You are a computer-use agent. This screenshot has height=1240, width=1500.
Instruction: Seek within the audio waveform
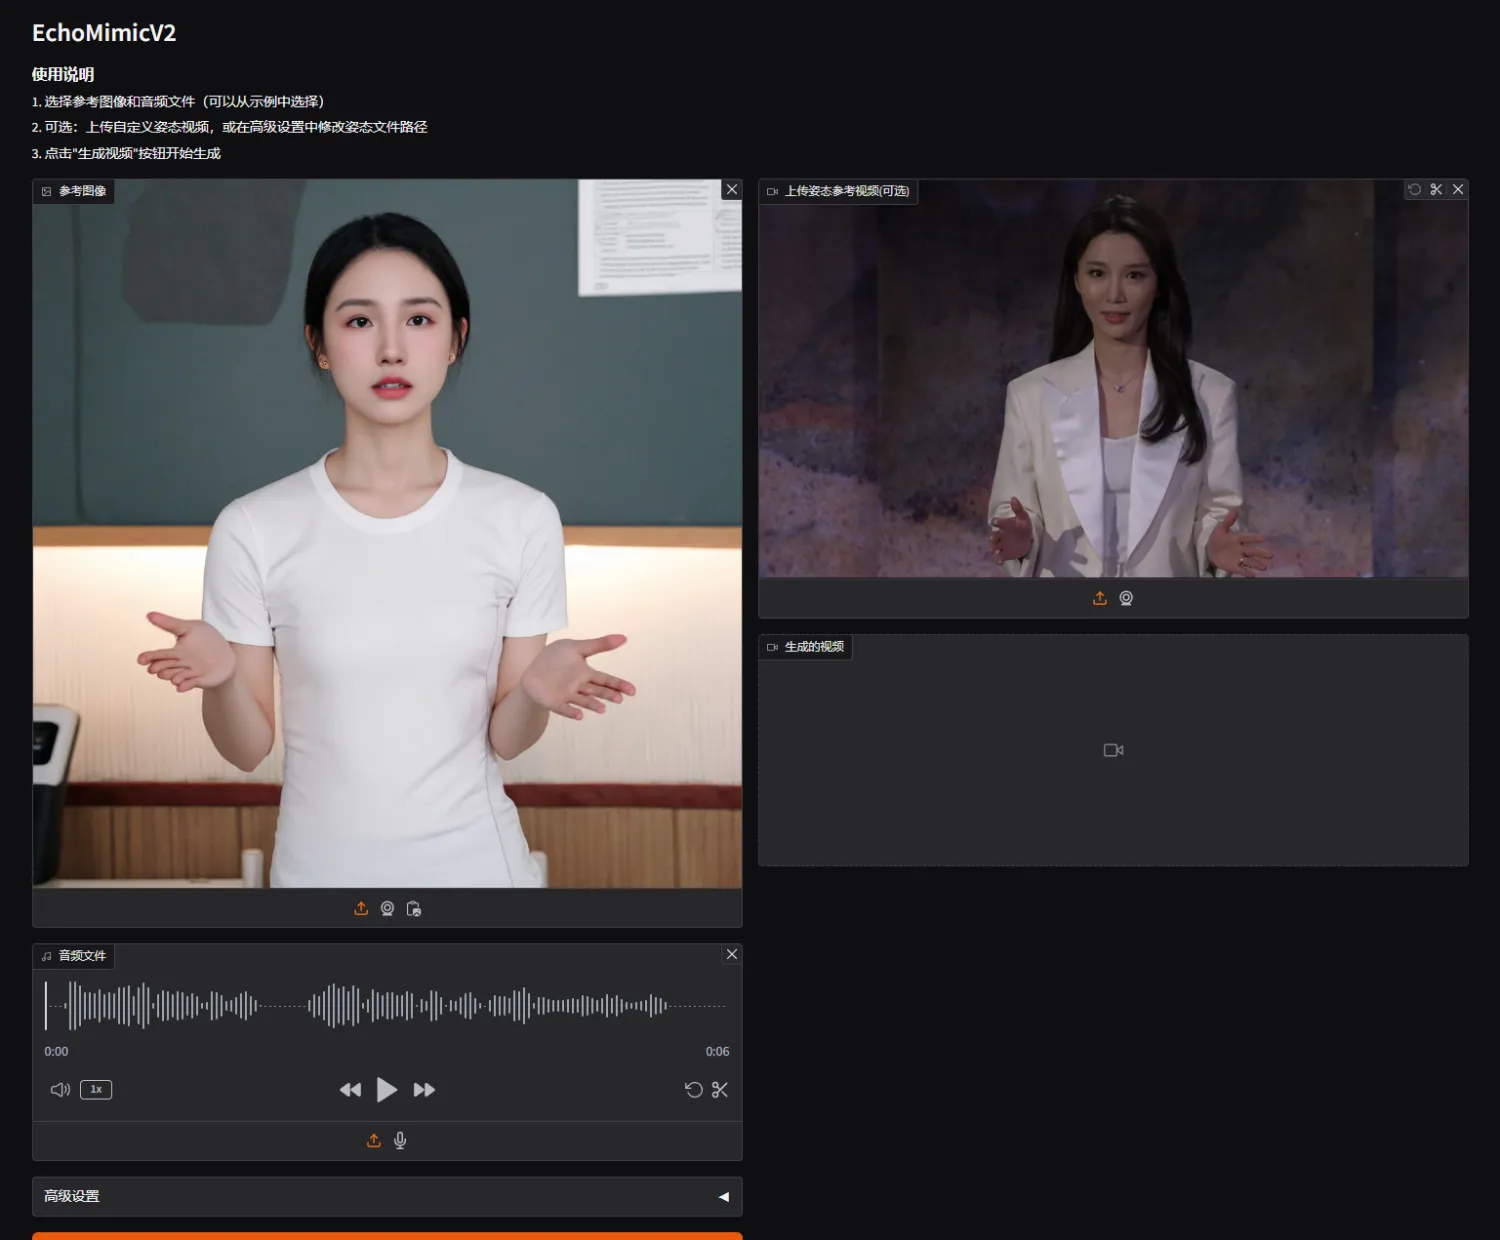[x=385, y=1005]
